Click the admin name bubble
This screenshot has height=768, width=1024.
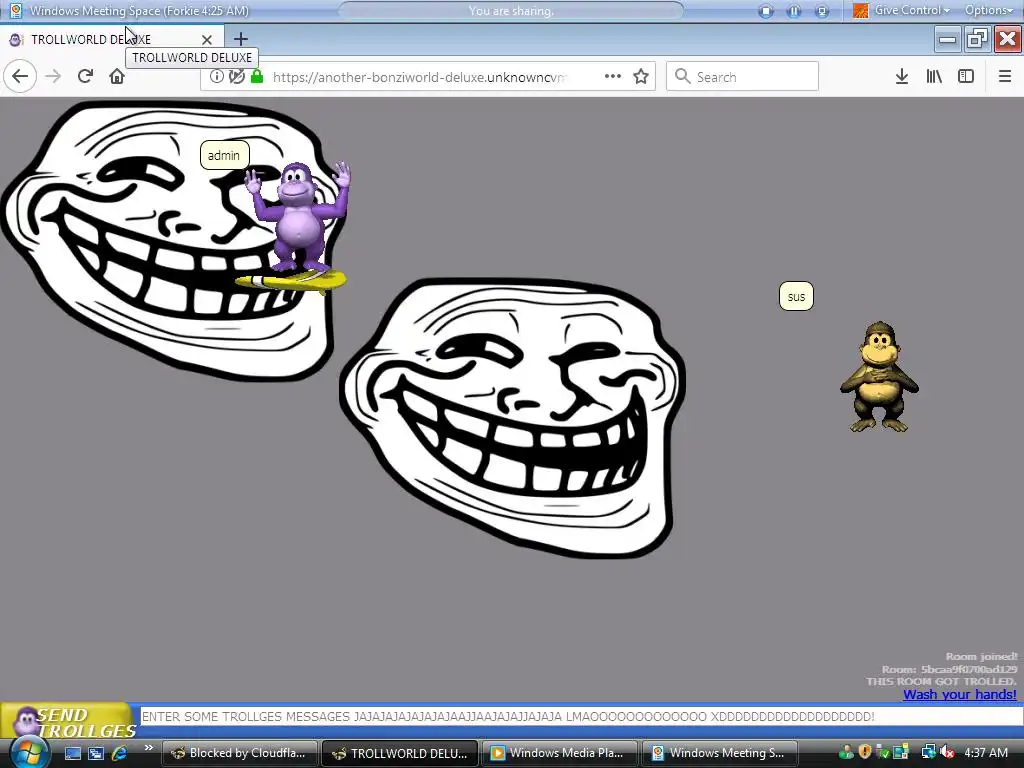tap(224, 155)
